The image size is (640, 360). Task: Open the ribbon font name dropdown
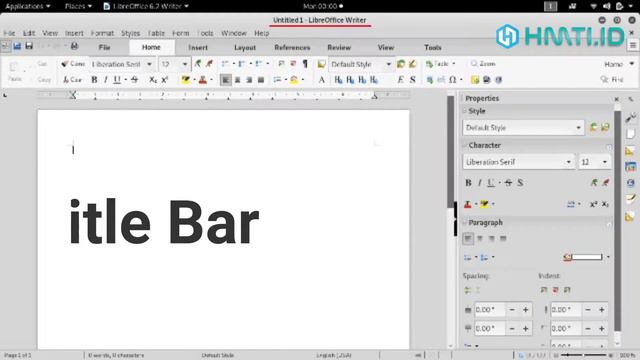149,64
